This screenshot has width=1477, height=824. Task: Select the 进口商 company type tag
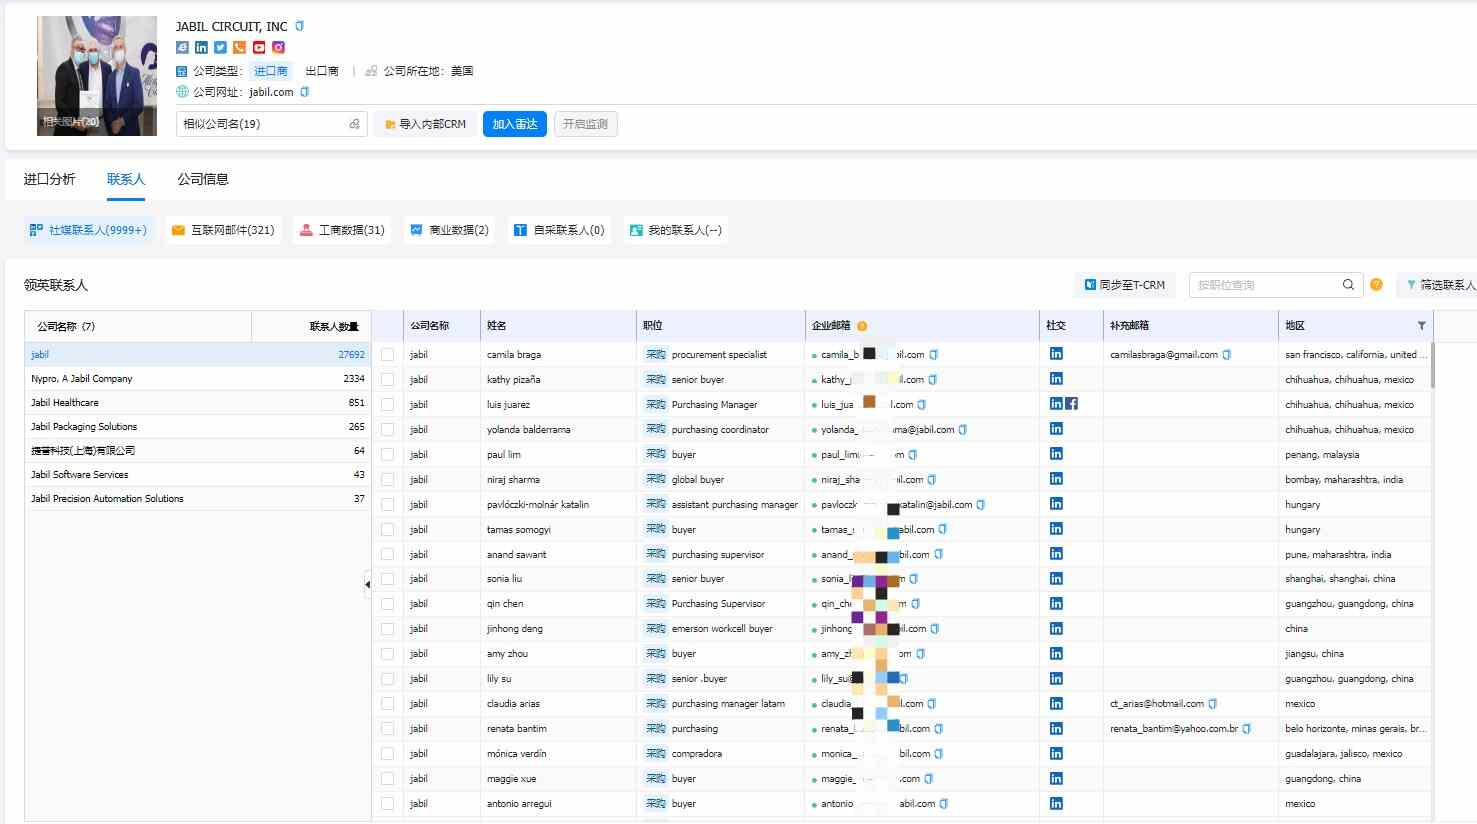pos(270,71)
